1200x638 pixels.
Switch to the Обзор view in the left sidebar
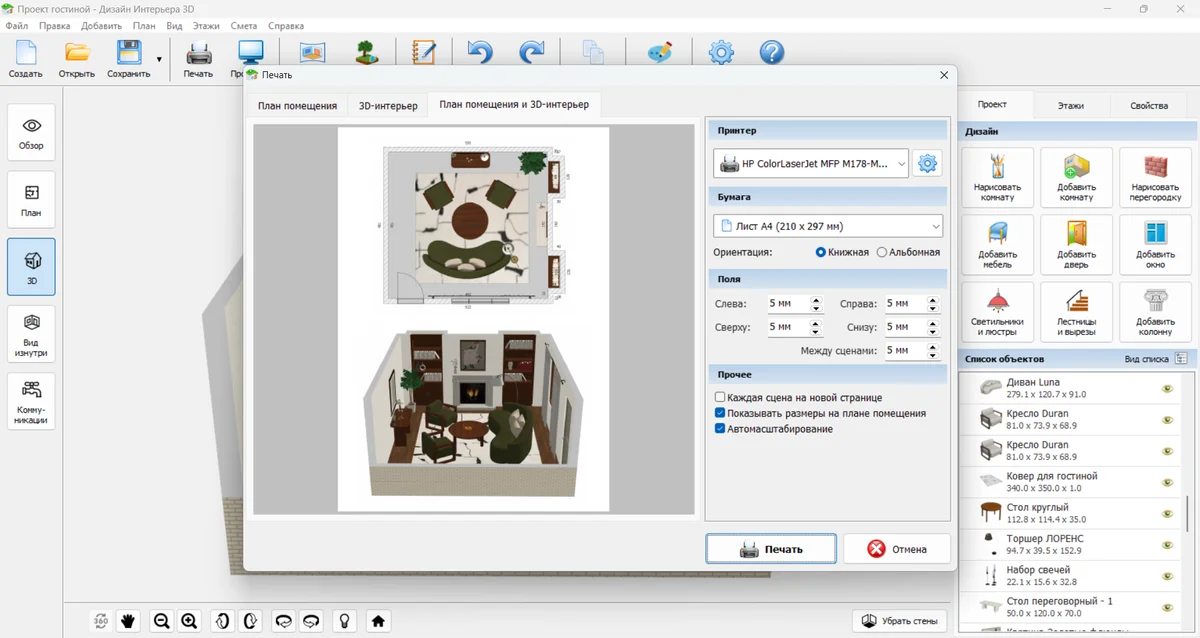pos(31,133)
